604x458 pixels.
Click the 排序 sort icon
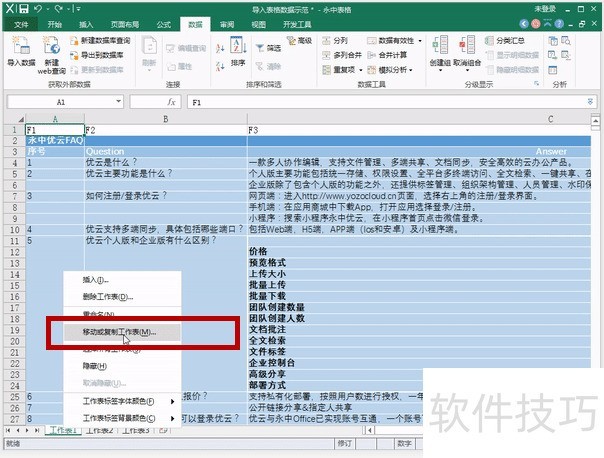237,51
